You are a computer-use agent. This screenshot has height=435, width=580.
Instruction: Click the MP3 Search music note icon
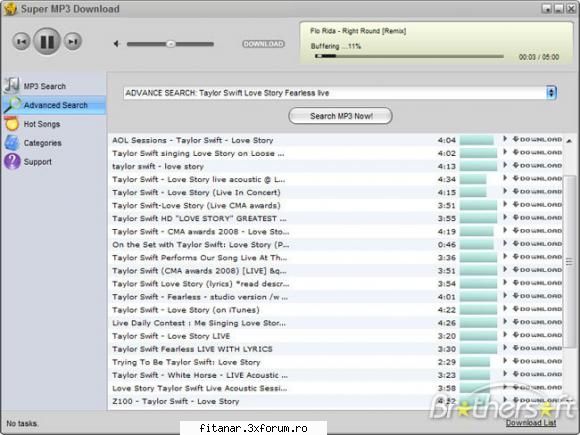coord(12,85)
